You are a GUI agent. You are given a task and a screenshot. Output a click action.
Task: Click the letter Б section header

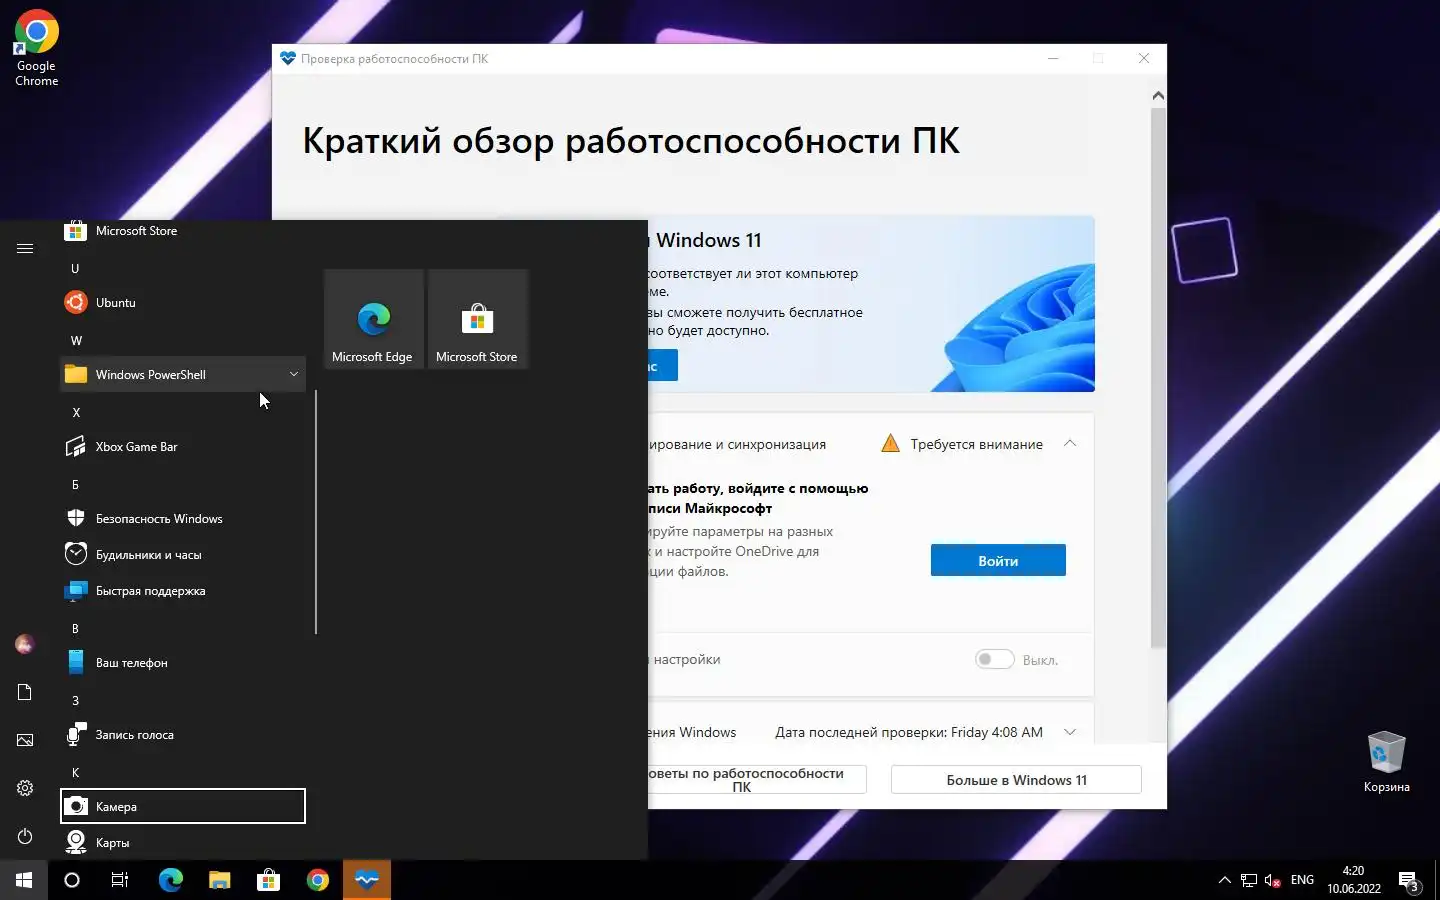pyautogui.click(x=75, y=485)
